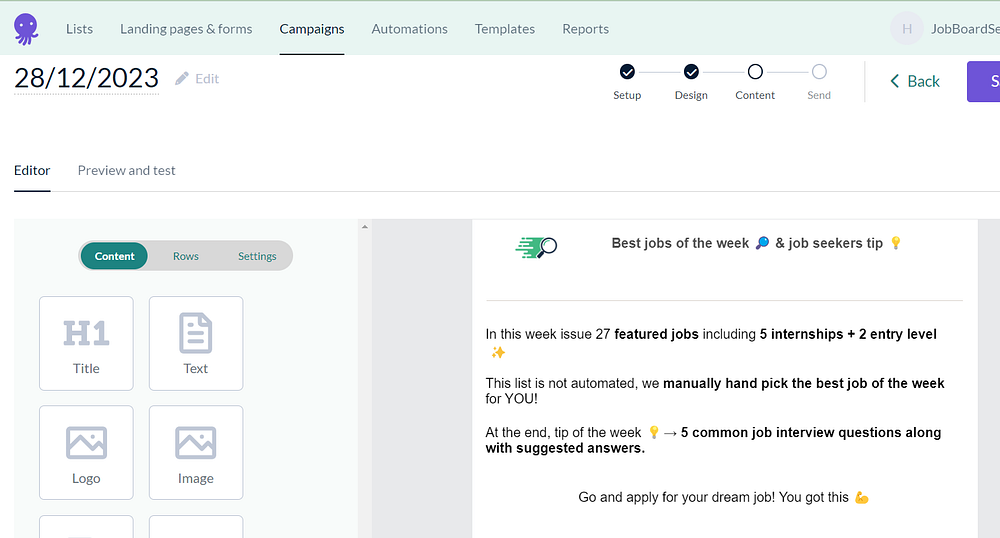Click the 'In this week issue 27' paragraph
Screen dimensions: 1000x538
[x=712, y=343]
